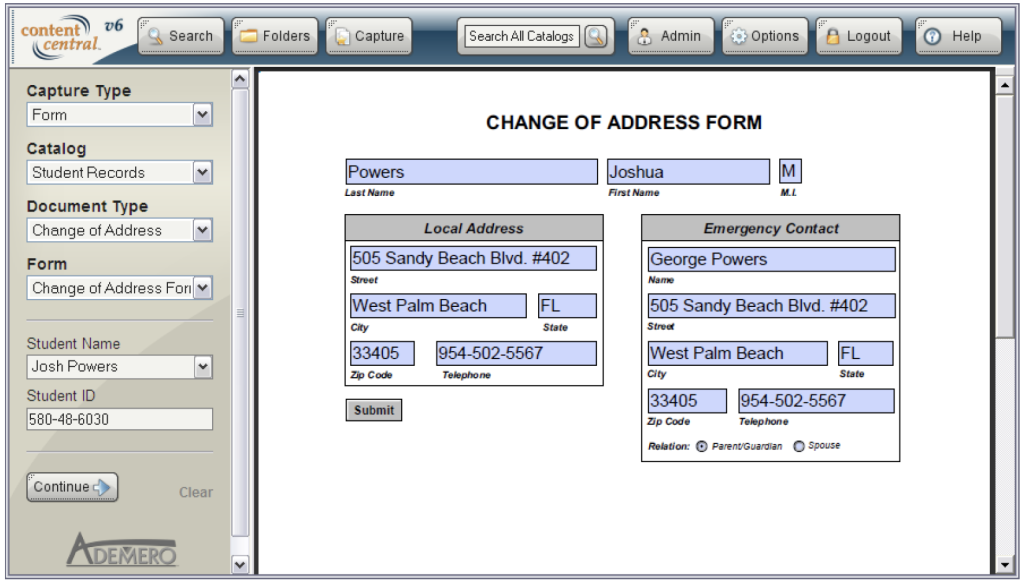The width and height of the screenshot is (1024, 583).
Task: Click the magnifying glass beside Search All Catalogs
Action: pos(597,35)
